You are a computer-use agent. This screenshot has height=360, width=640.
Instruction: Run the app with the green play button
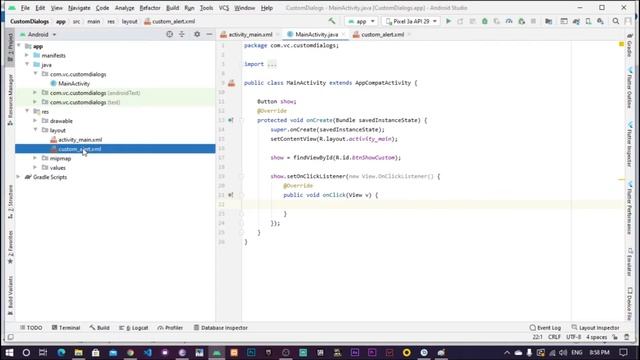pyautogui.click(x=448, y=21)
